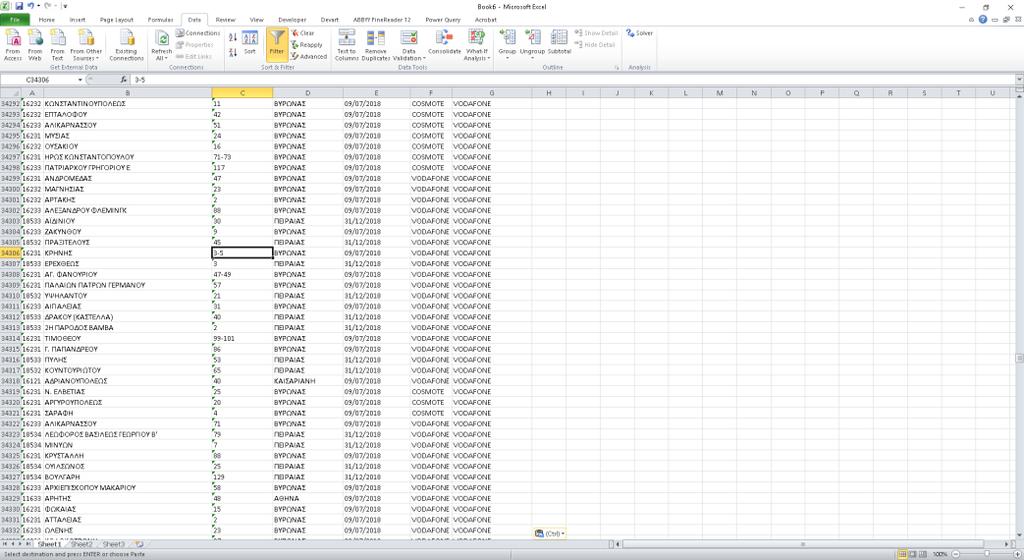Switch to the Review tab
Screen dimensions: 1024x560
click(x=225, y=20)
